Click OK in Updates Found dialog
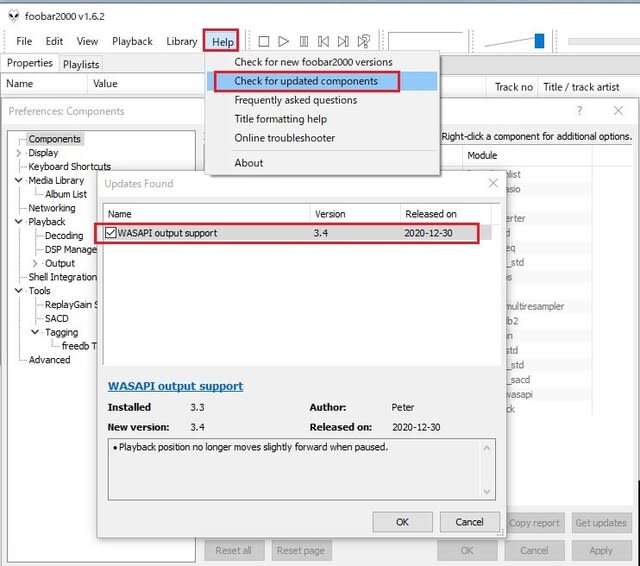Screen dimensions: 640x566 pos(402,522)
